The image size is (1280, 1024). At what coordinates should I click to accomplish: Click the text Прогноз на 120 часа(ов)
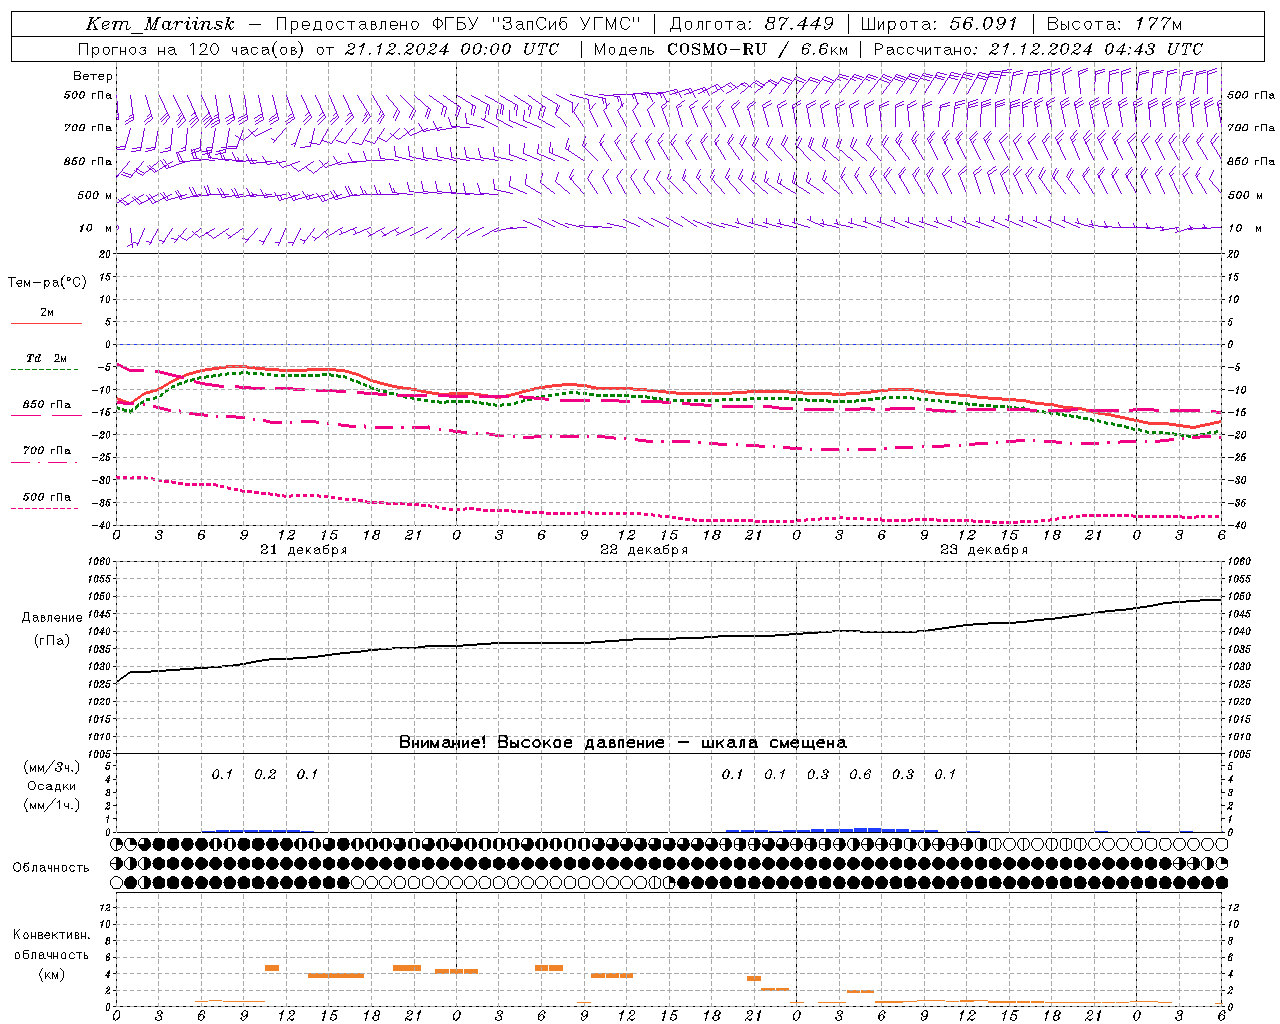coord(192,49)
